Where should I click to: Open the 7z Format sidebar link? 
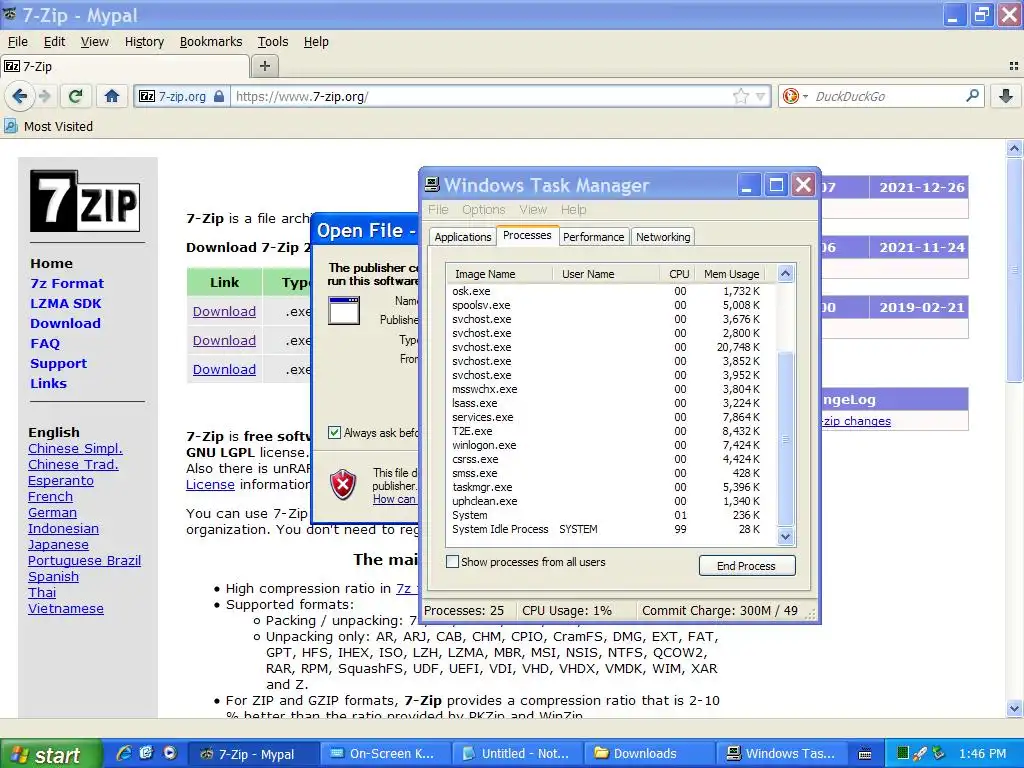pos(67,283)
